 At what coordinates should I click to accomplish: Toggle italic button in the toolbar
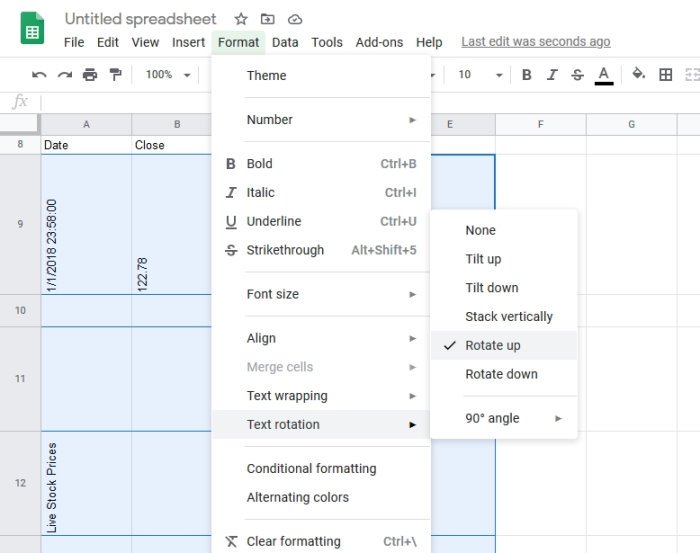point(552,75)
